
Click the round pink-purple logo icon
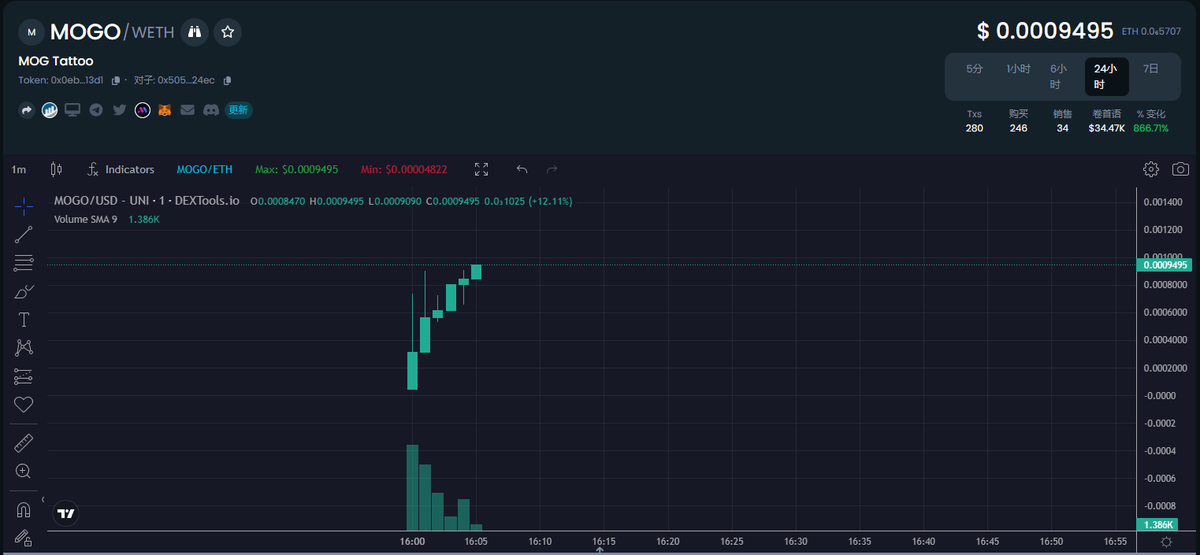coord(142,110)
